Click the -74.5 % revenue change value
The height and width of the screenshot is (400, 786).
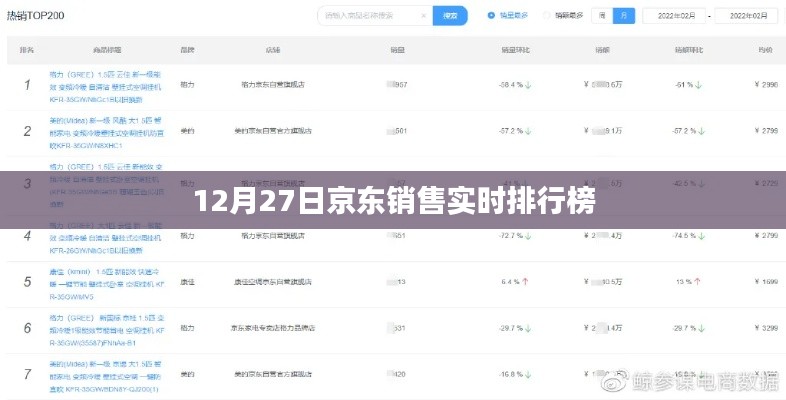tap(684, 236)
